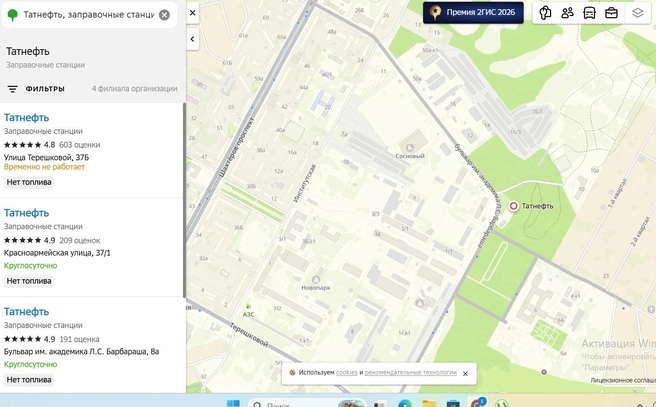Click the Лицензионное соглашение link on map
656x407 pixels.
623,380
